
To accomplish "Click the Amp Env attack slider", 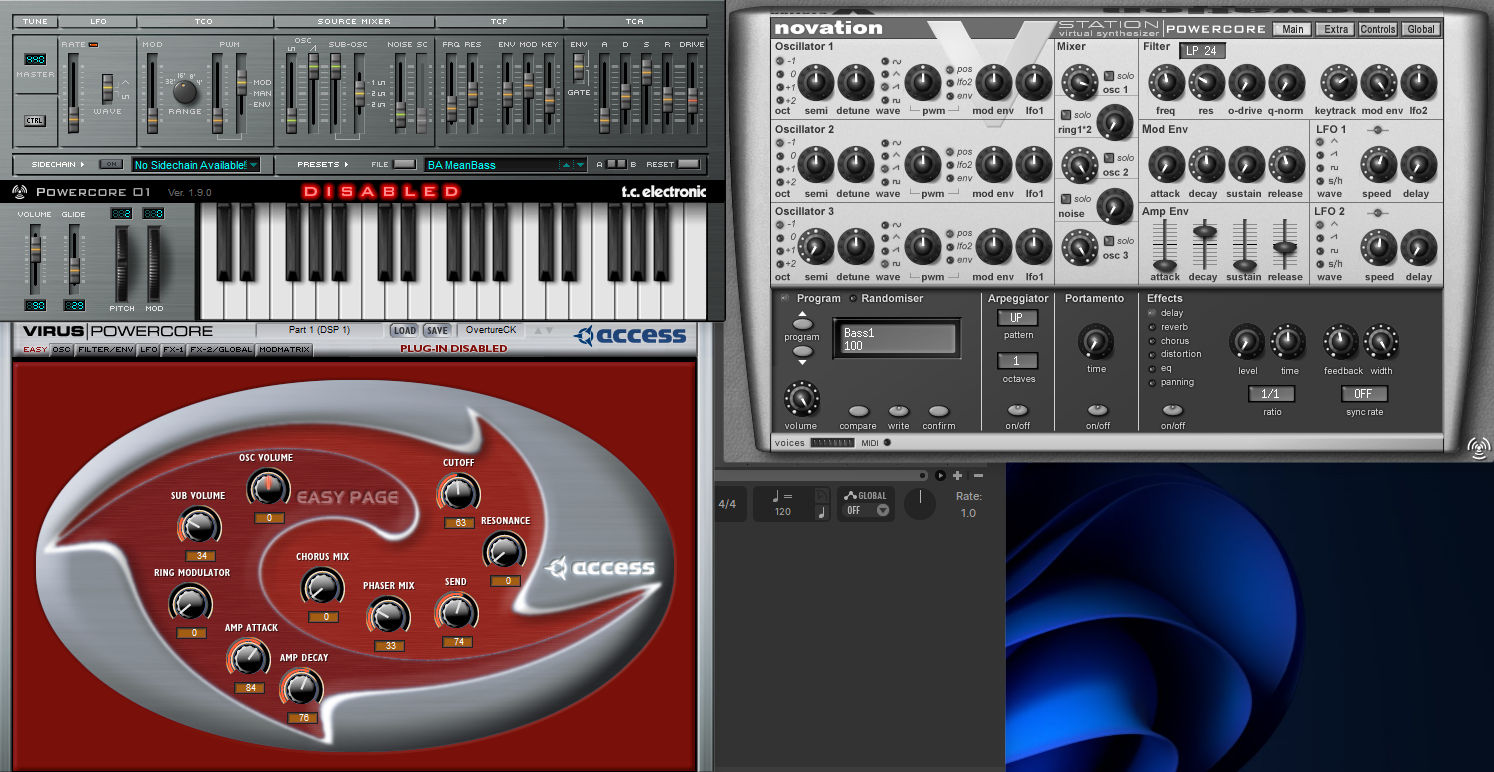I will coord(1164,265).
